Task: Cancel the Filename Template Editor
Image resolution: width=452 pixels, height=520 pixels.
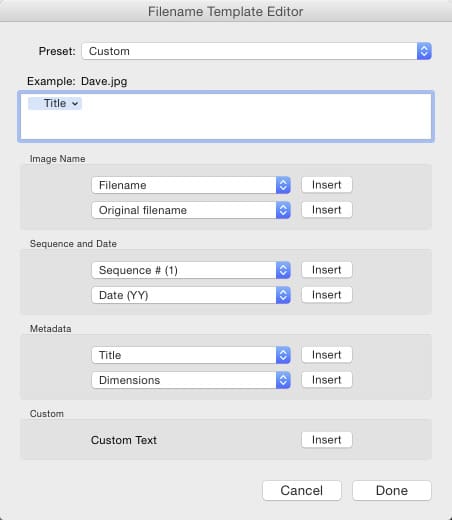Action: click(x=302, y=491)
